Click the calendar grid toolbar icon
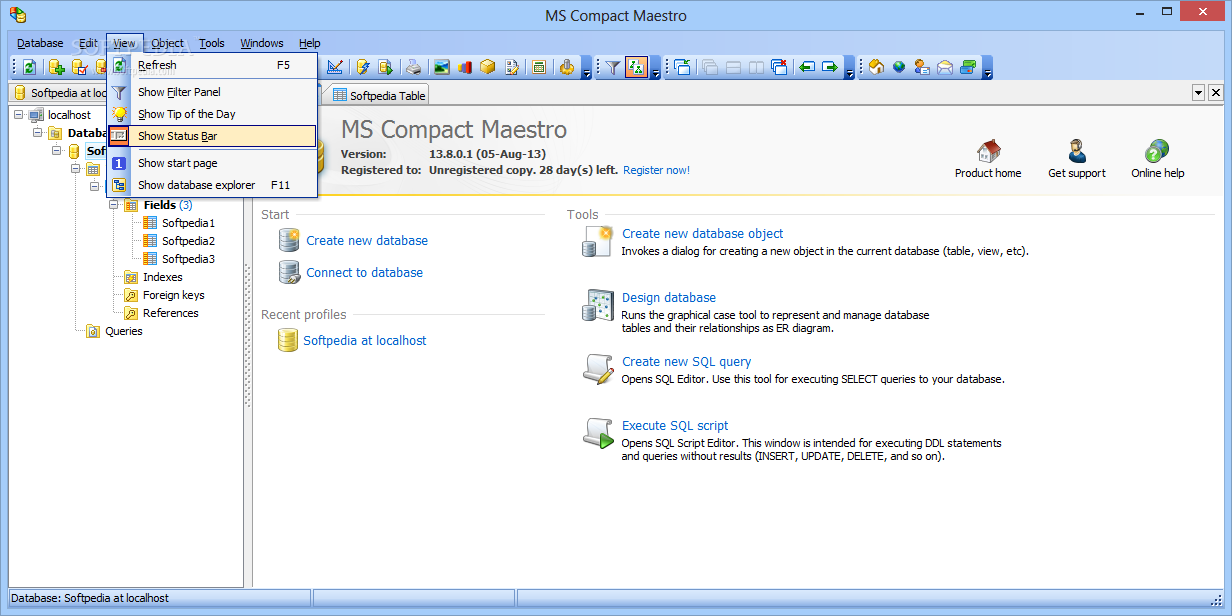 coord(539,67)
